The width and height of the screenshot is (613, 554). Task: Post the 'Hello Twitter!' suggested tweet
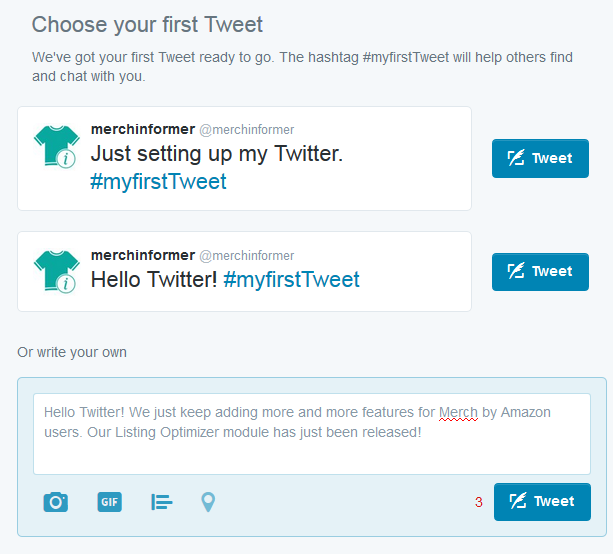(x=540, y=272)
